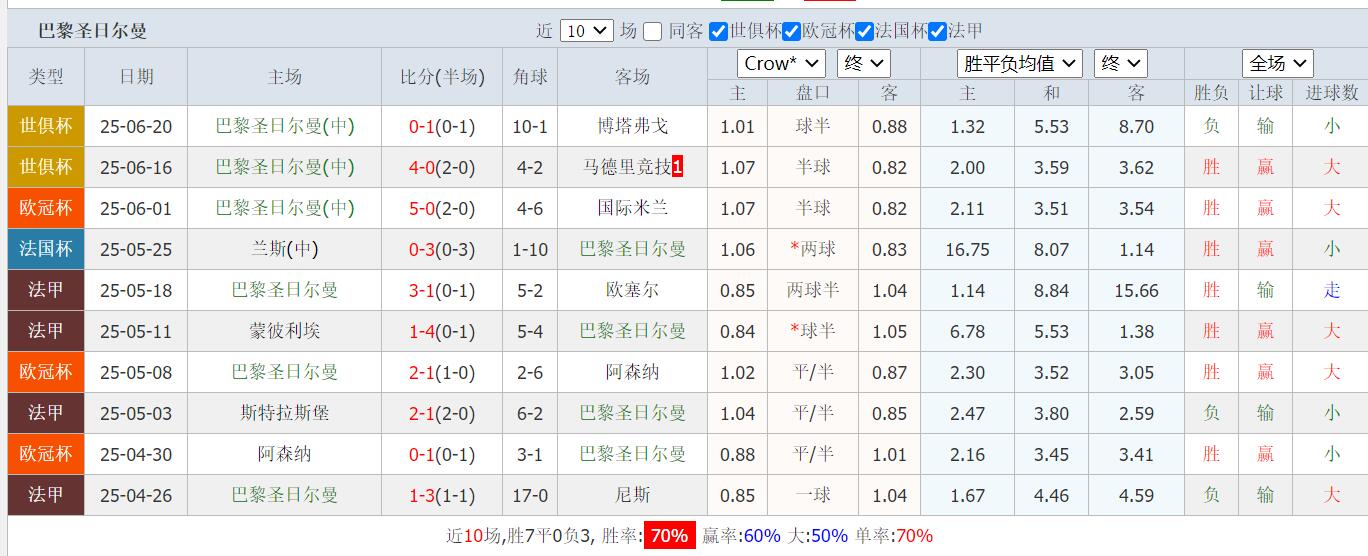Click away team 尼斯
The image size is (1368, 556).
(633, 495)
